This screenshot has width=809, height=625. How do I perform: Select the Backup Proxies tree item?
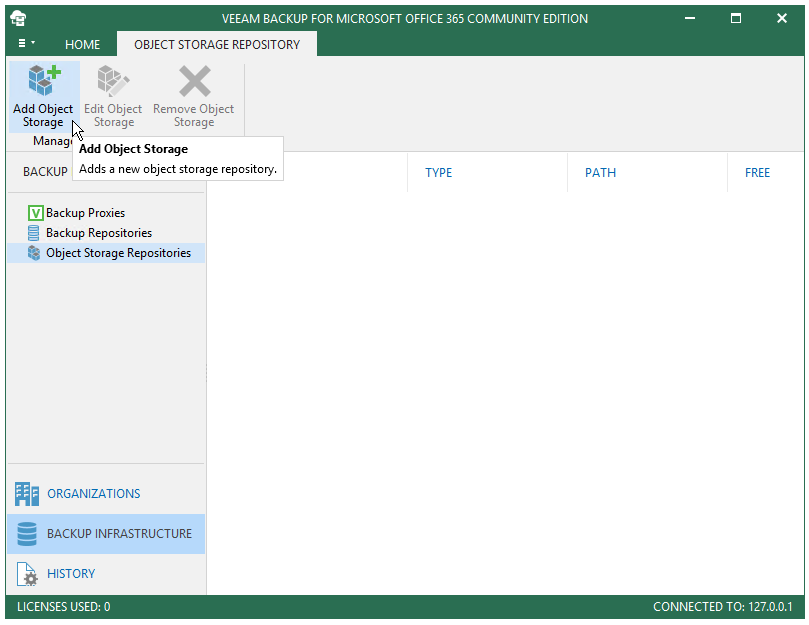(85, 213)
